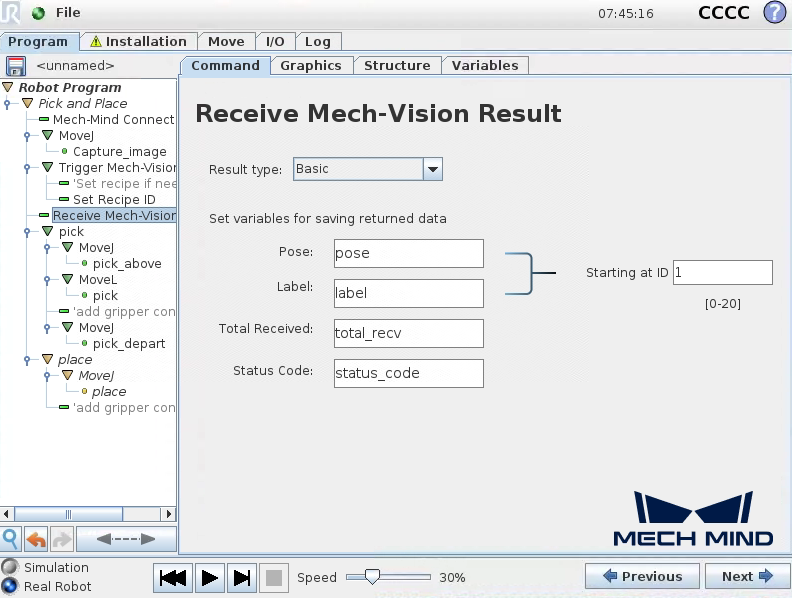Click the Starting at ID field
The image size is (792, 598).
tap(723, 273)
